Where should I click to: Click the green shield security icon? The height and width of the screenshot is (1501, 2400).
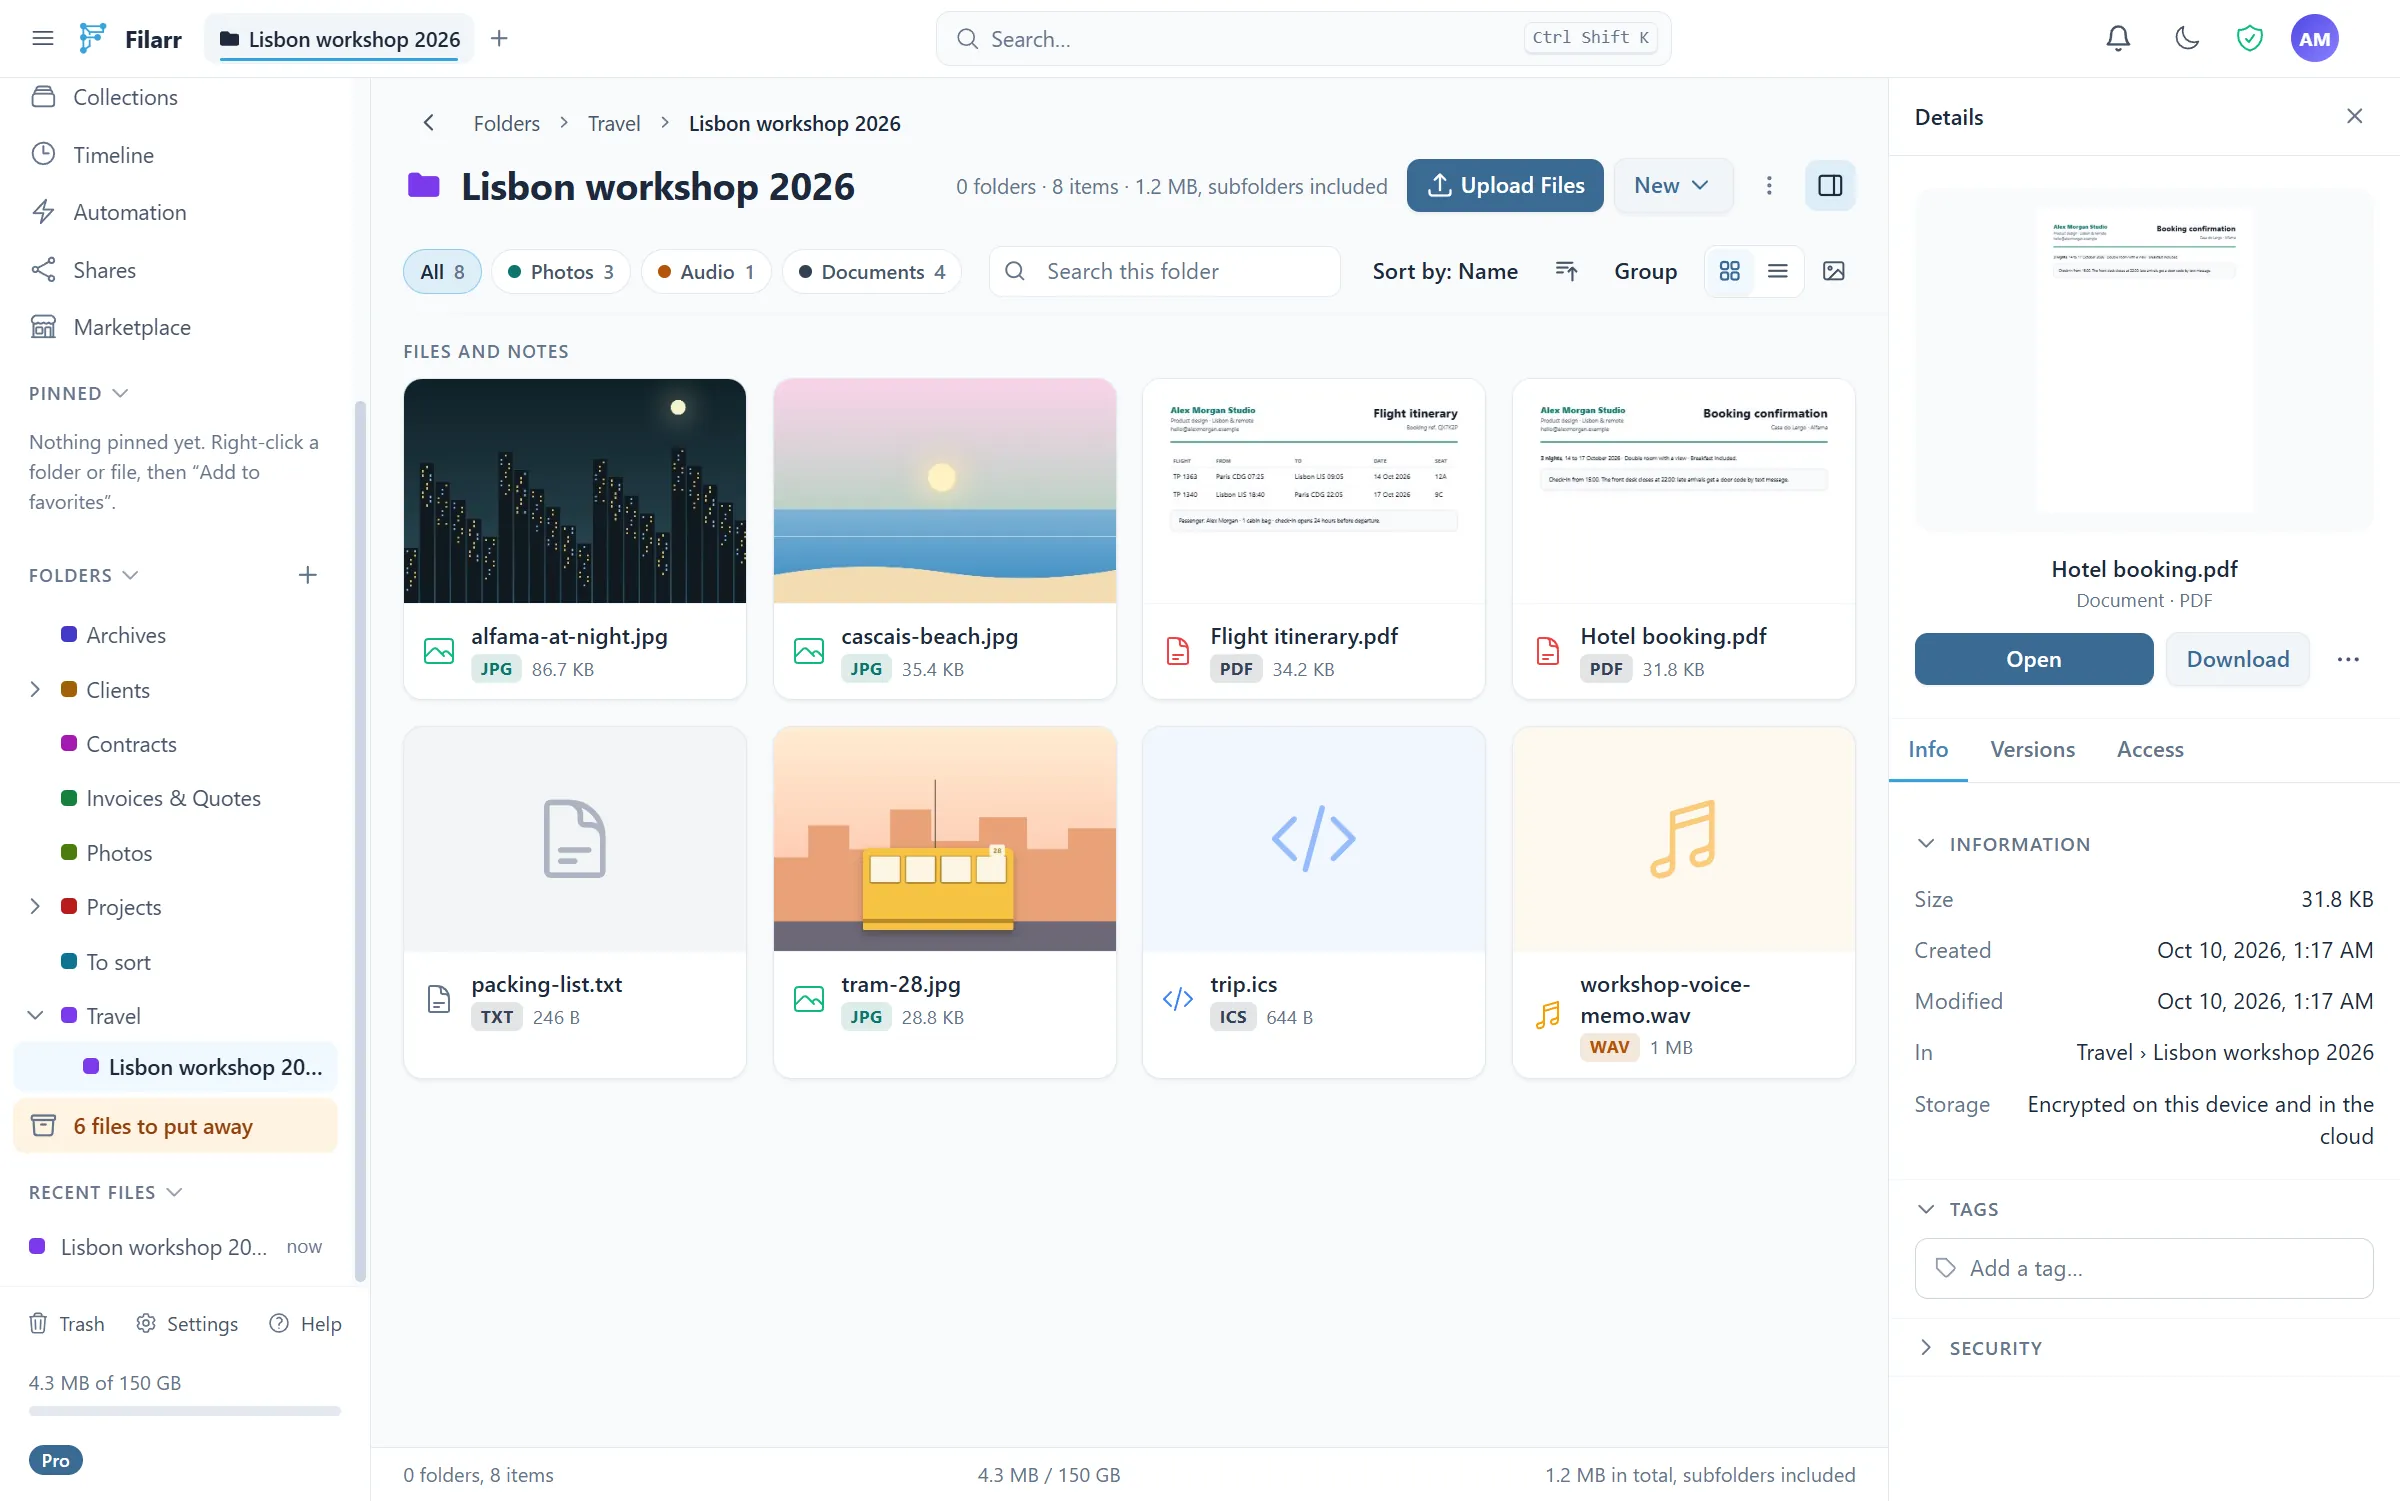[2249, 39]
